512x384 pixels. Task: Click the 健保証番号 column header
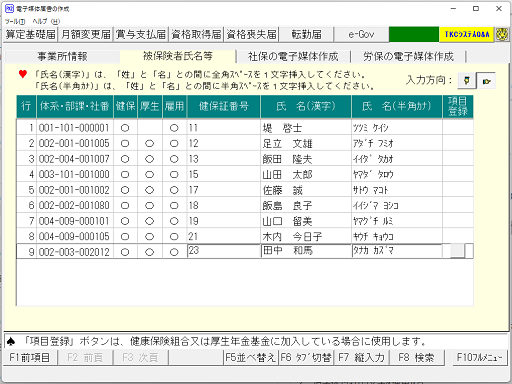click(x=224, y=106)
